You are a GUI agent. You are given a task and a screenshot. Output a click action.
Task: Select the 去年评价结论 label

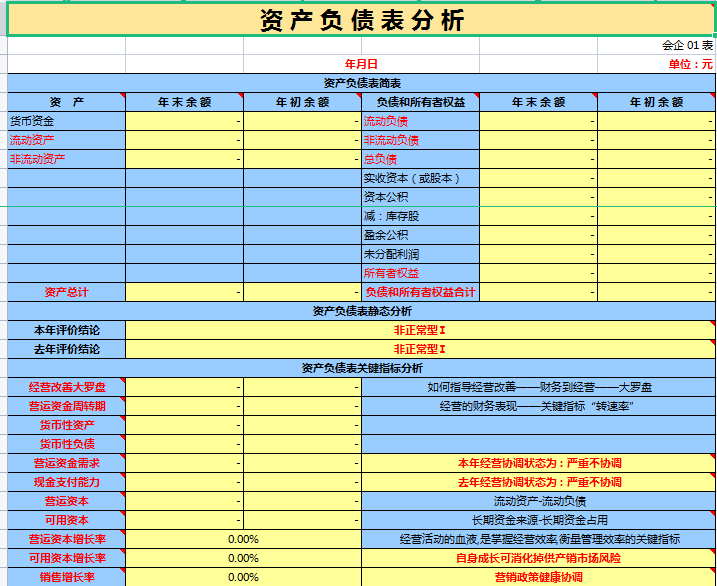point(66,349)
